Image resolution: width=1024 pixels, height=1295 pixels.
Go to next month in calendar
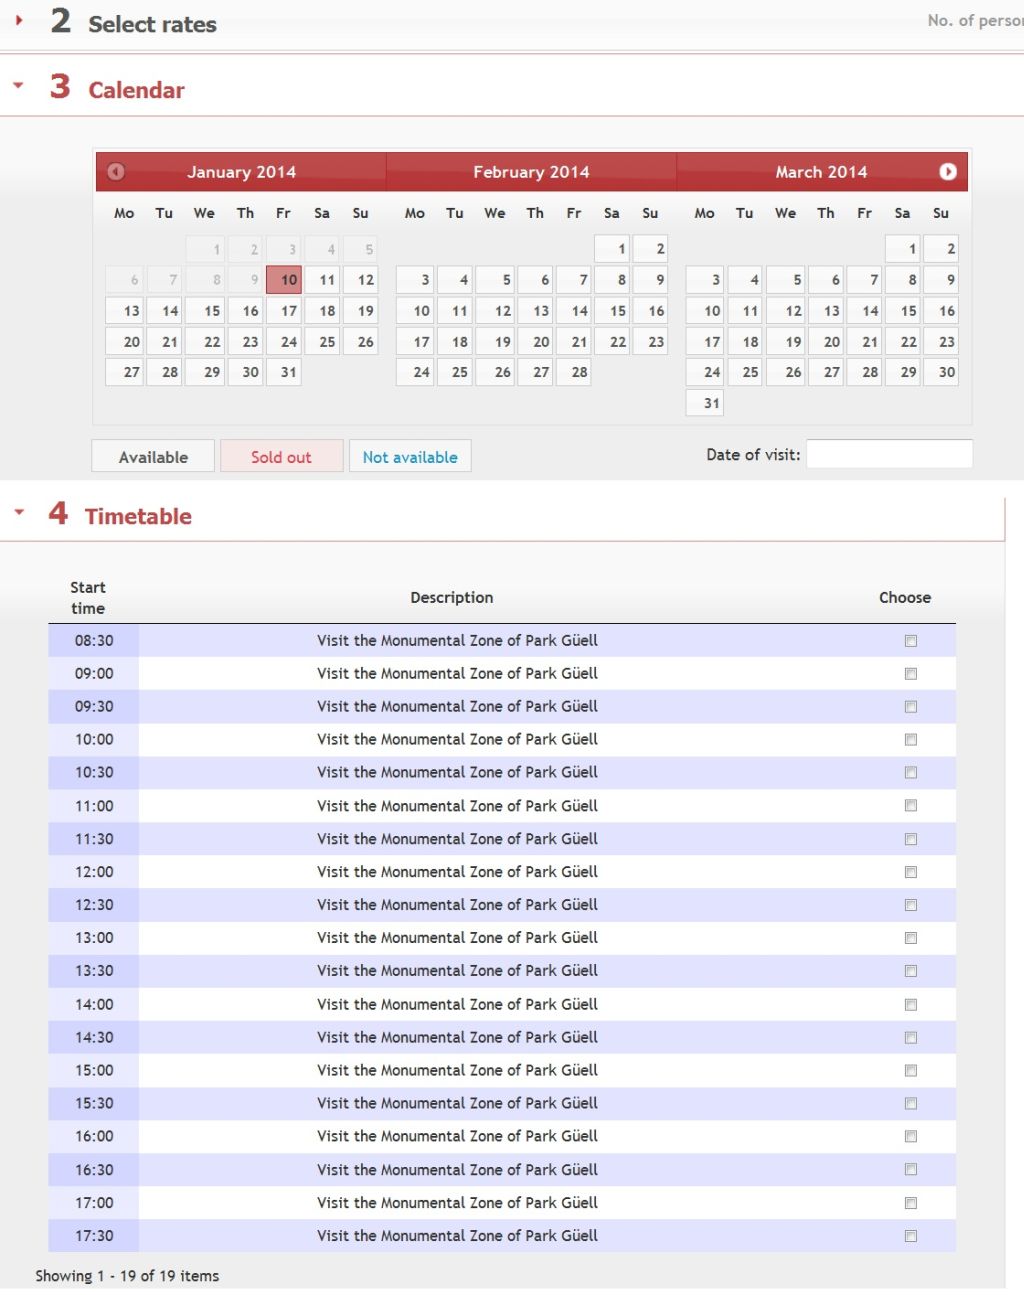(x=947, y=172)
